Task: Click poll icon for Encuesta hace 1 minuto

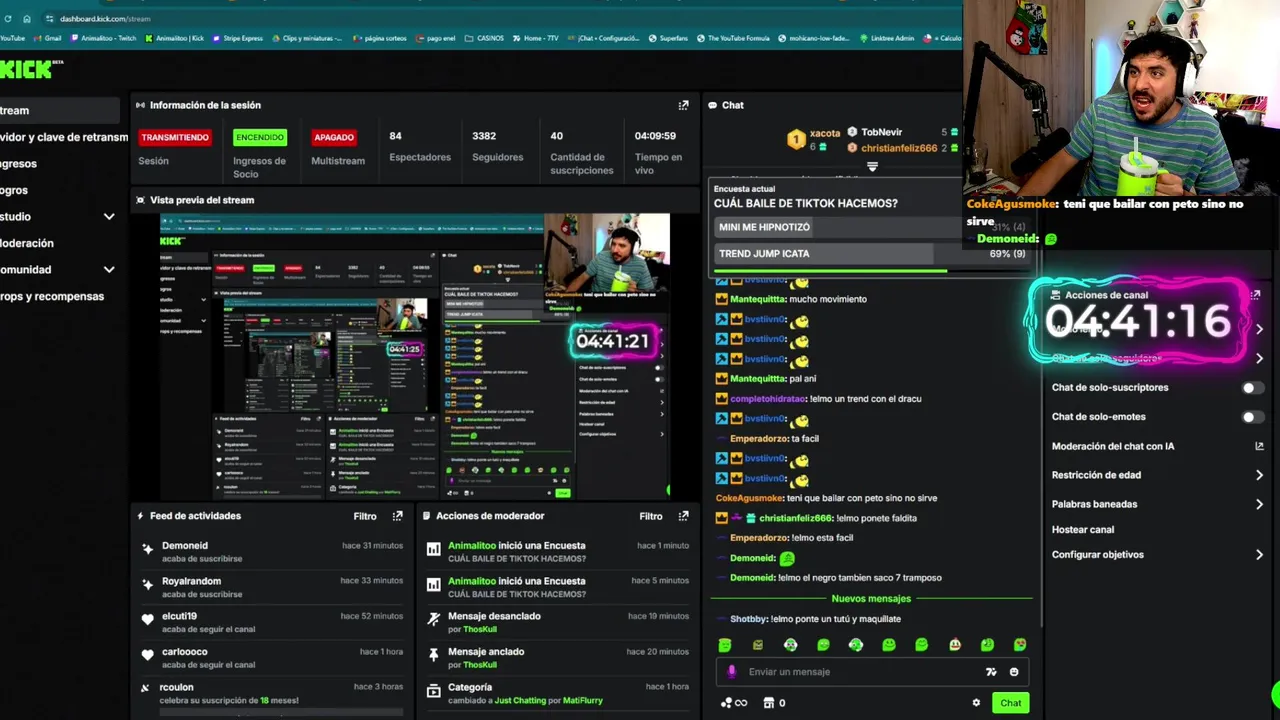Action: (x=433, y=549)
